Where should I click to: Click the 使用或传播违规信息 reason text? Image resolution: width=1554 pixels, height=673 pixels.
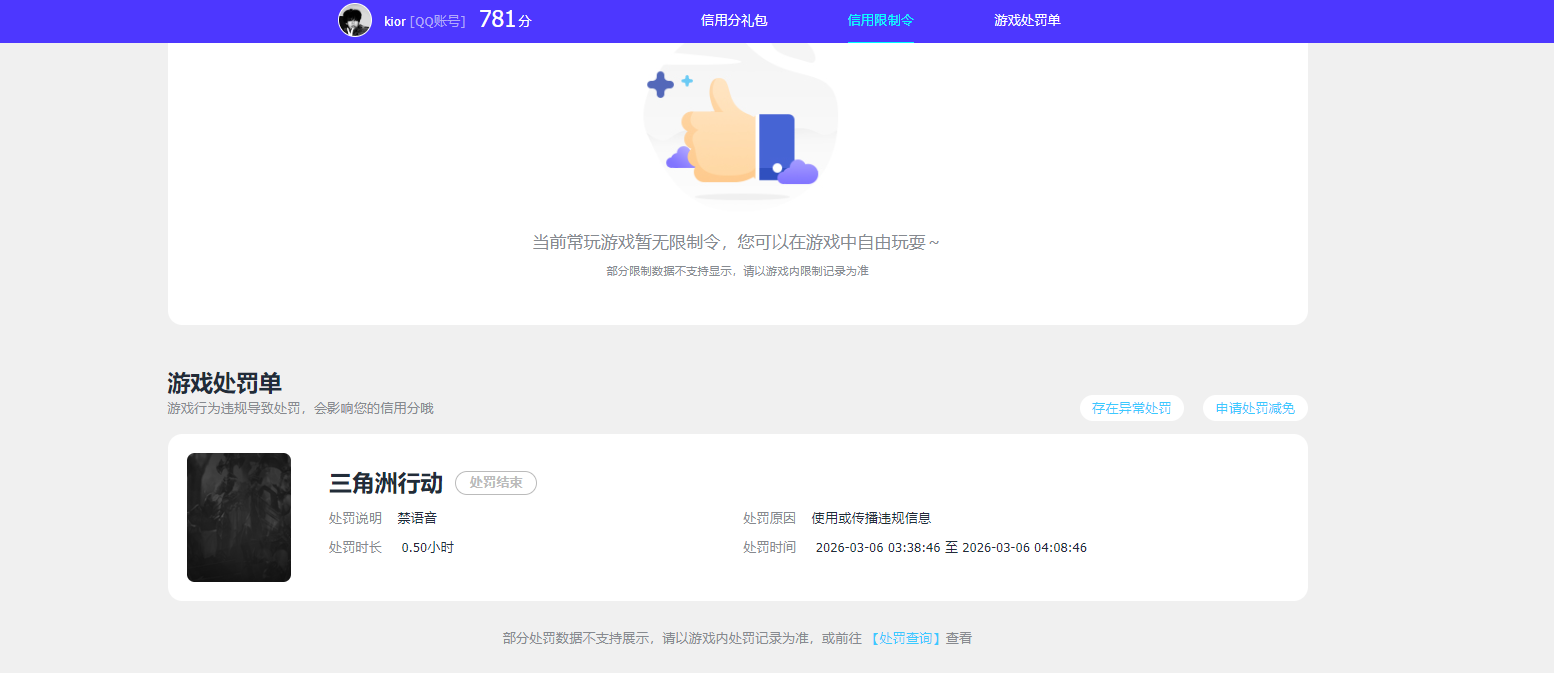(871, 518)
